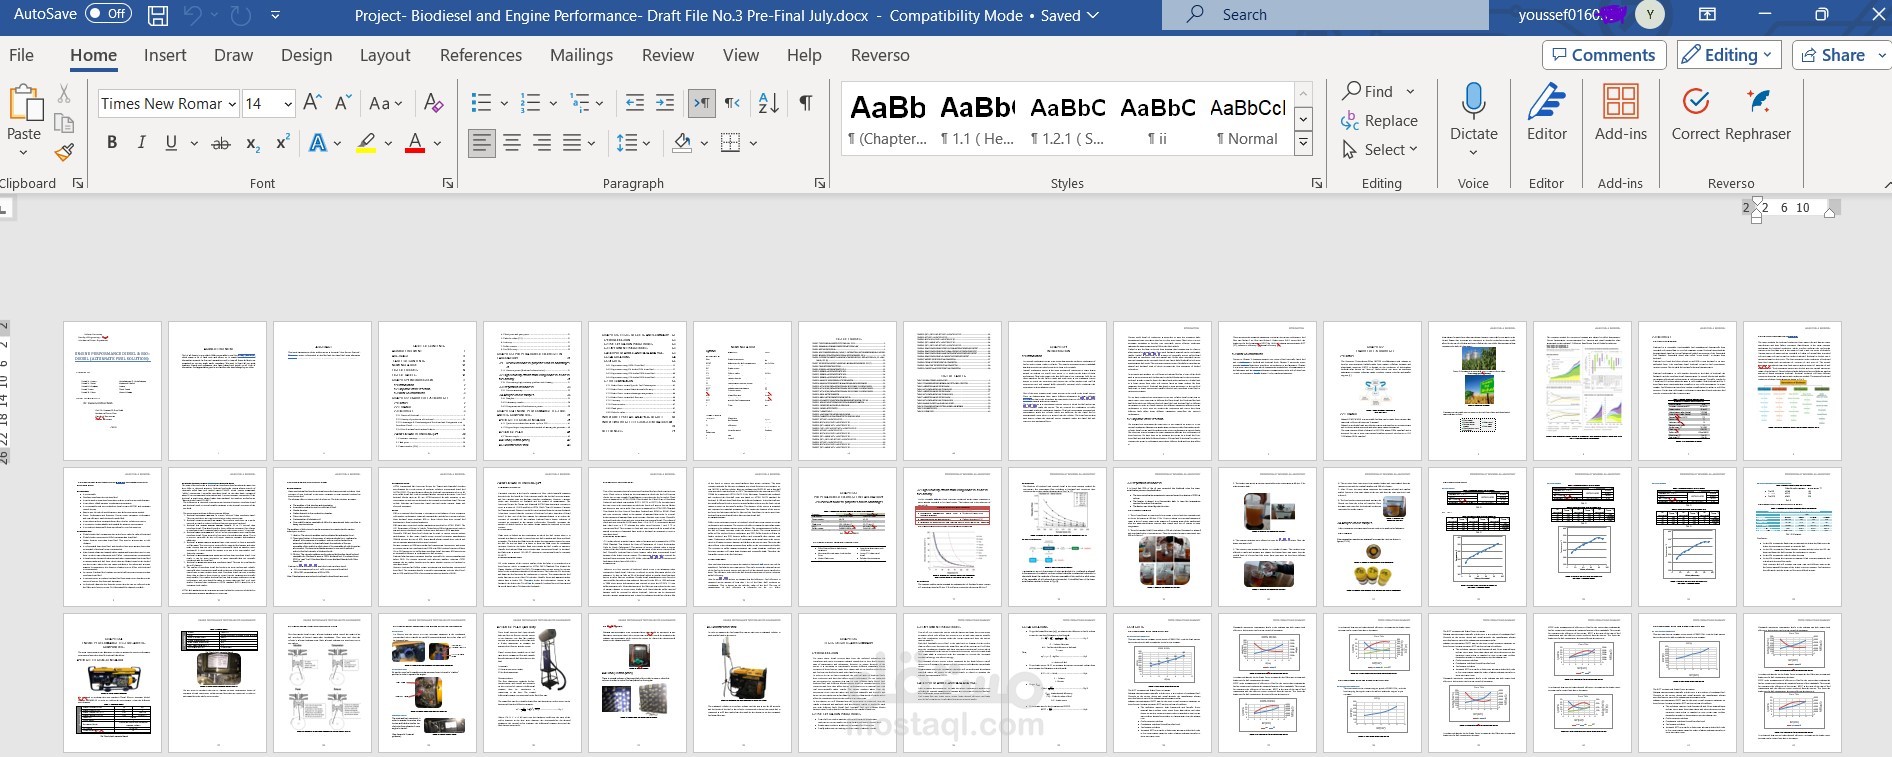Clear all formatting with eraser icon
The width and height of the screenshot is (1892, 757).
433,103
